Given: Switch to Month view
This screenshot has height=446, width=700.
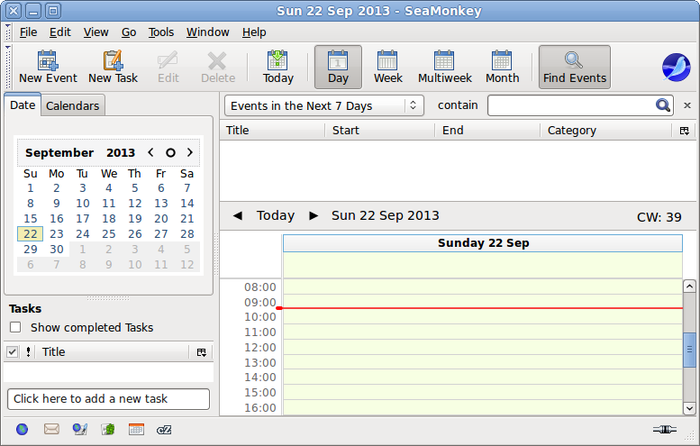Looking at the screenshot, I should tap(502, 67).
